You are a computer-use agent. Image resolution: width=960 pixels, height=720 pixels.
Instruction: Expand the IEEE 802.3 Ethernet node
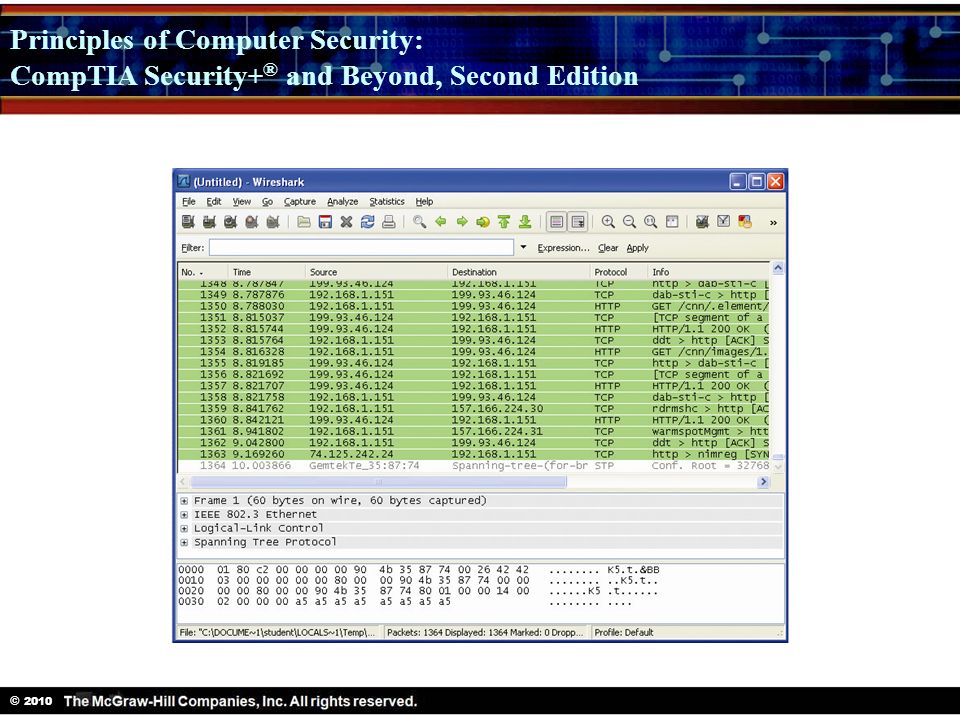click(x=184, y=515)
